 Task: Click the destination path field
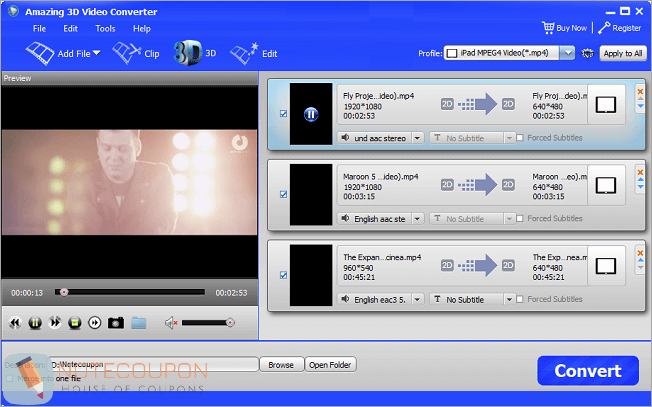153,365
